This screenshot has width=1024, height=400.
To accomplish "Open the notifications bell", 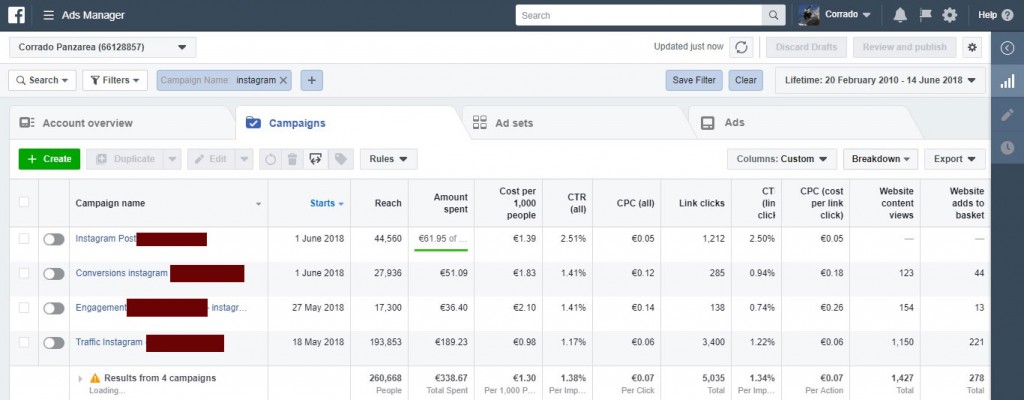I will 900,15.
